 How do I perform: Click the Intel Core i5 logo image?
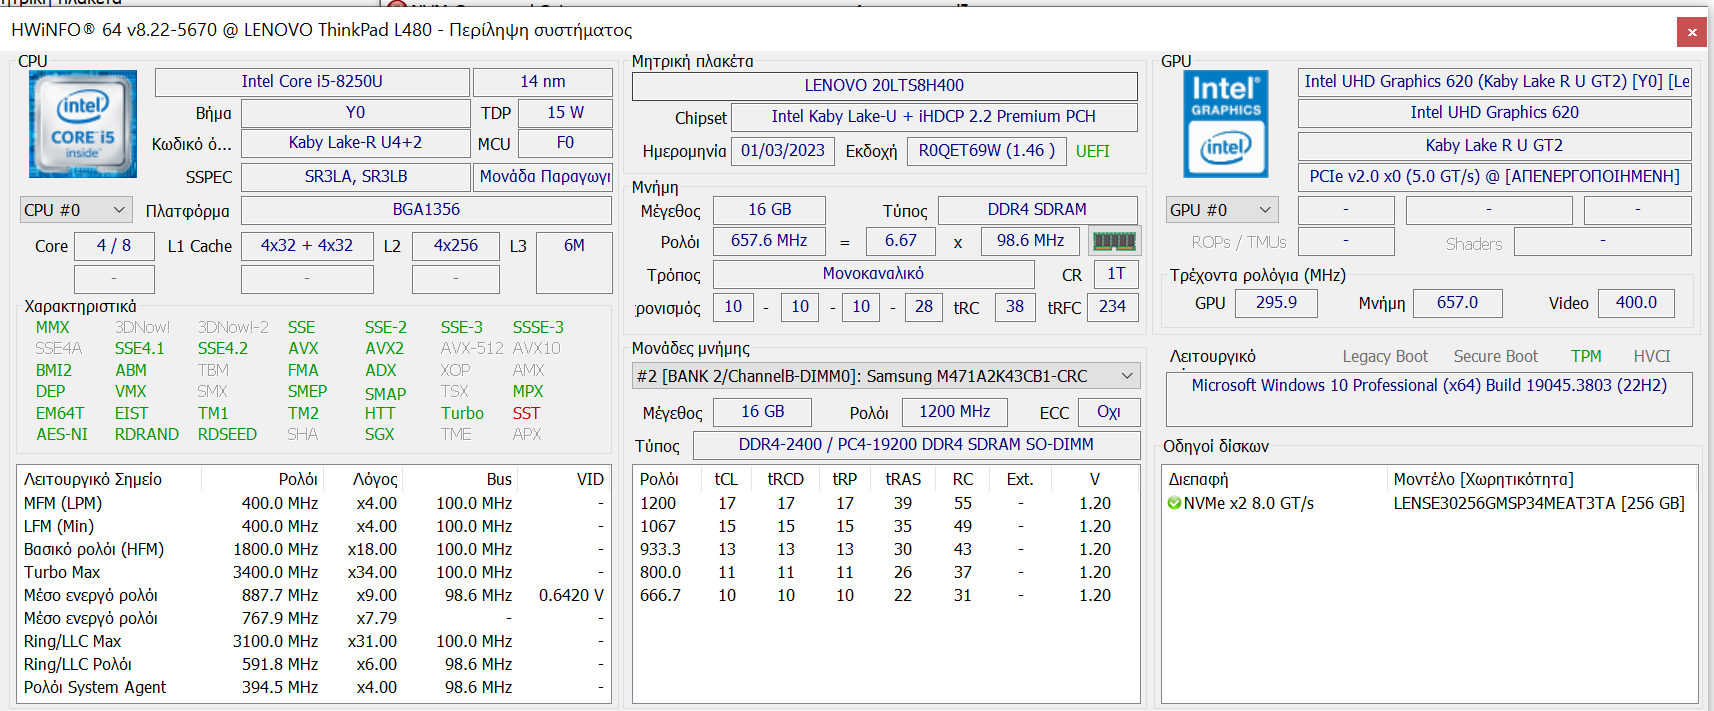point(83,124)
